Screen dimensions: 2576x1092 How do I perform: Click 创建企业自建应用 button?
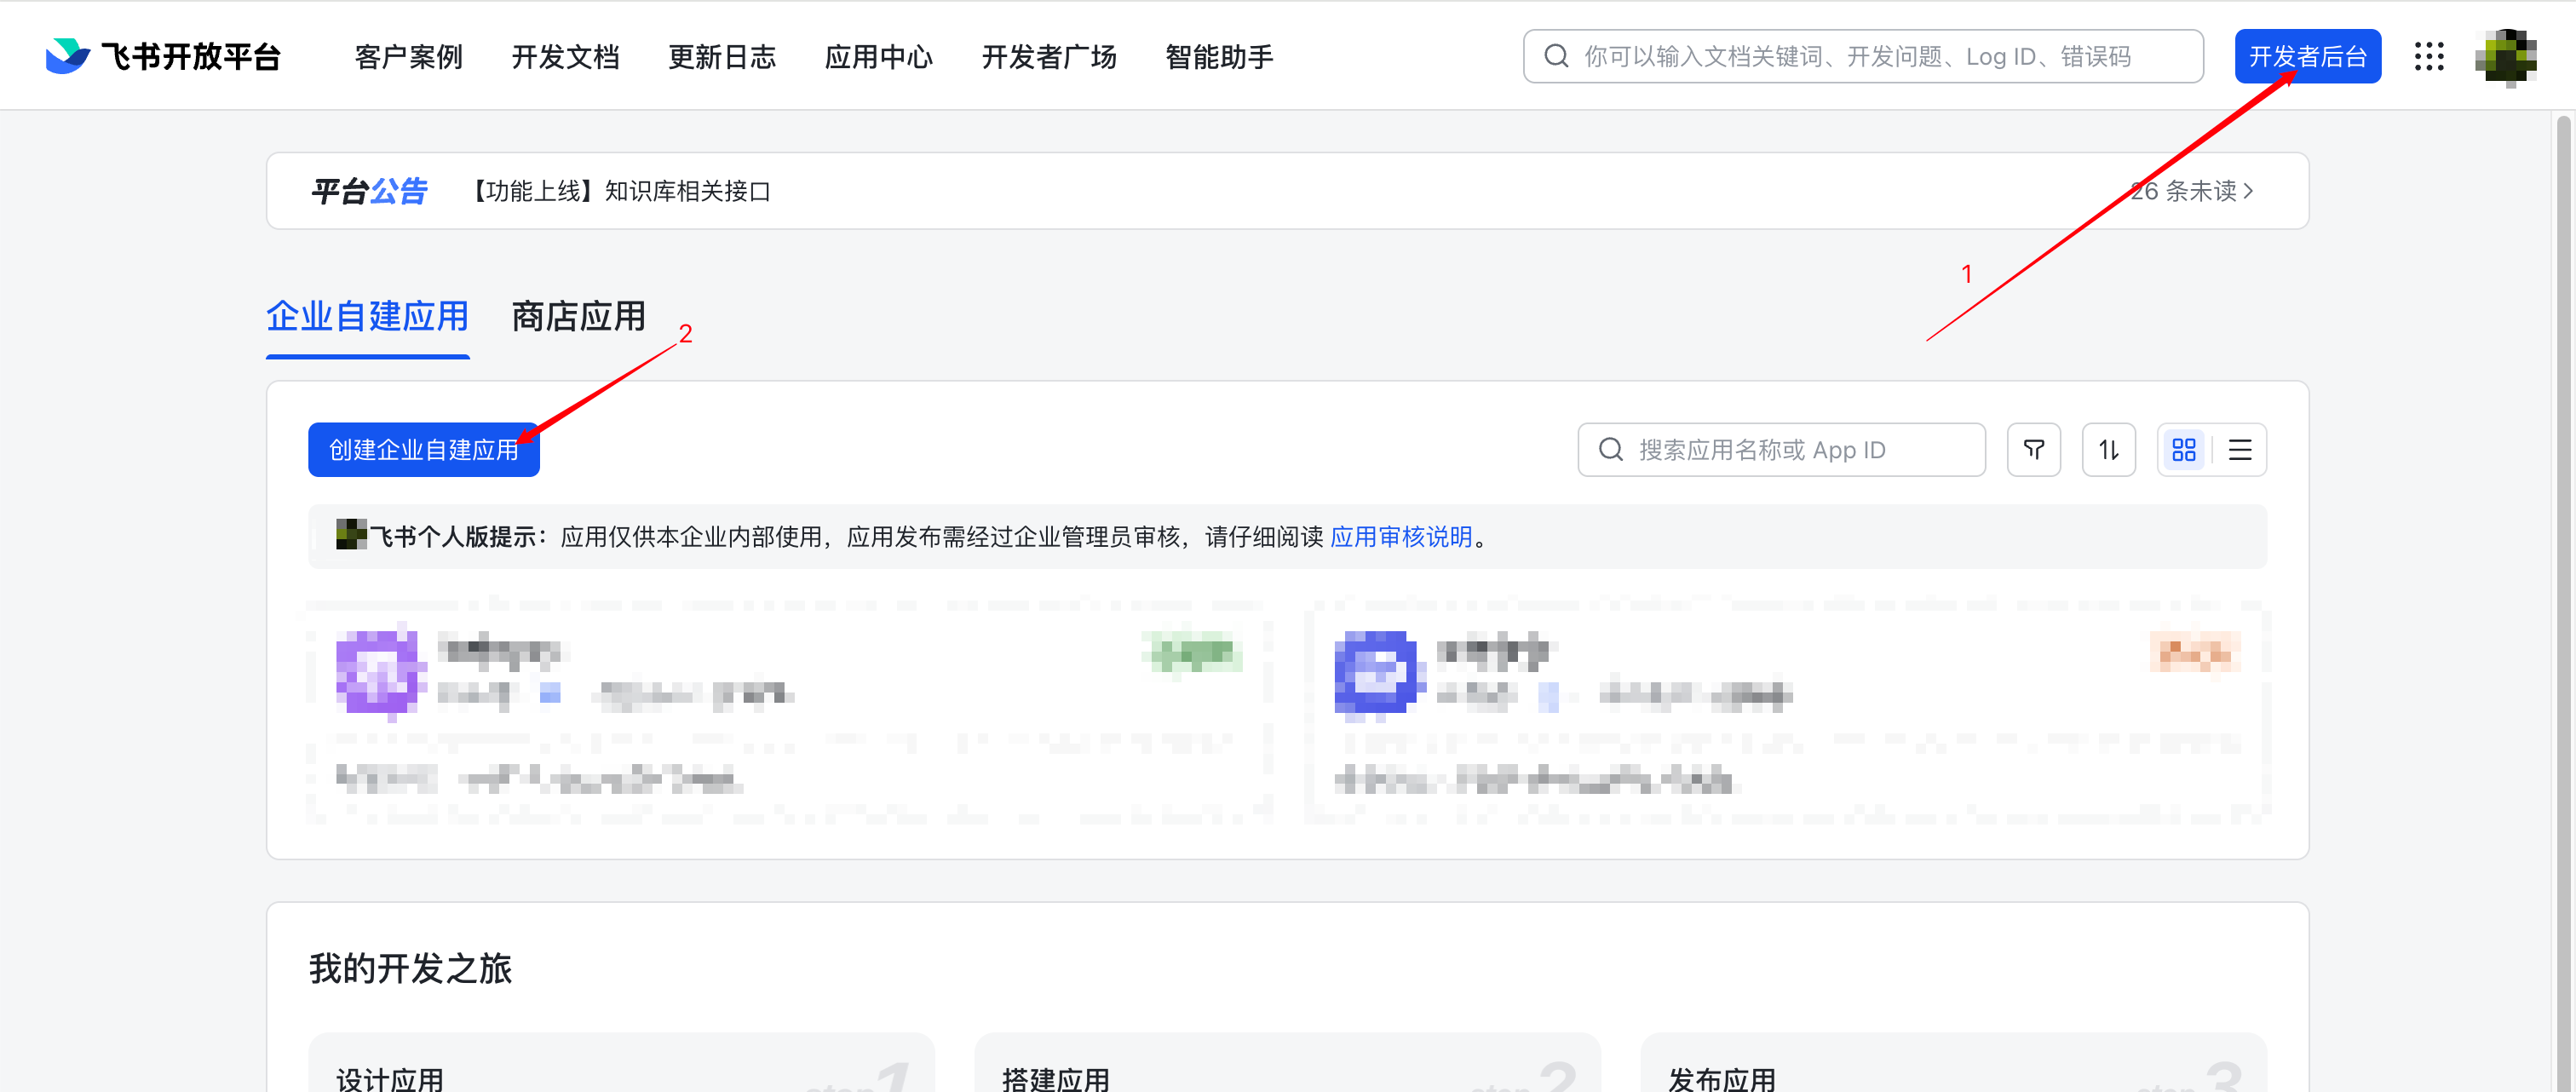pyautogui.click(x=423, y=450)
